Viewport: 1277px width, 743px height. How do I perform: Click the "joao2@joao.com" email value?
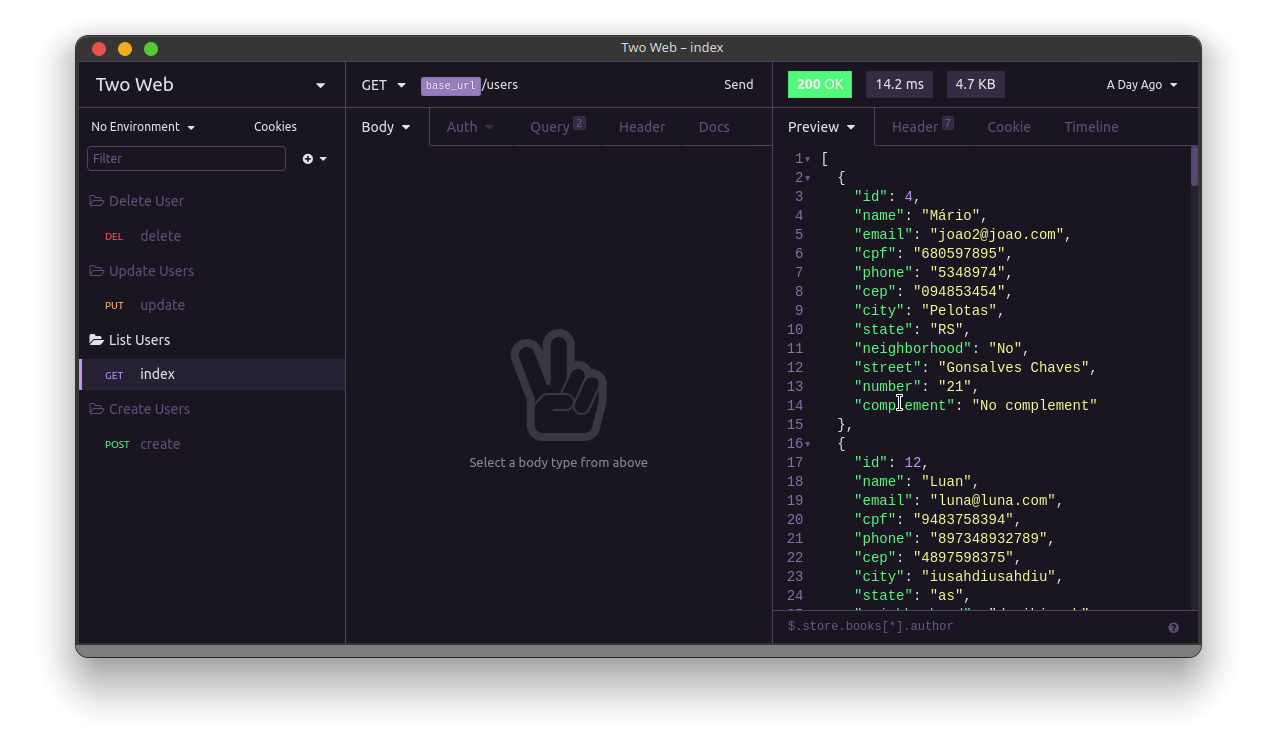click(997, 235)
